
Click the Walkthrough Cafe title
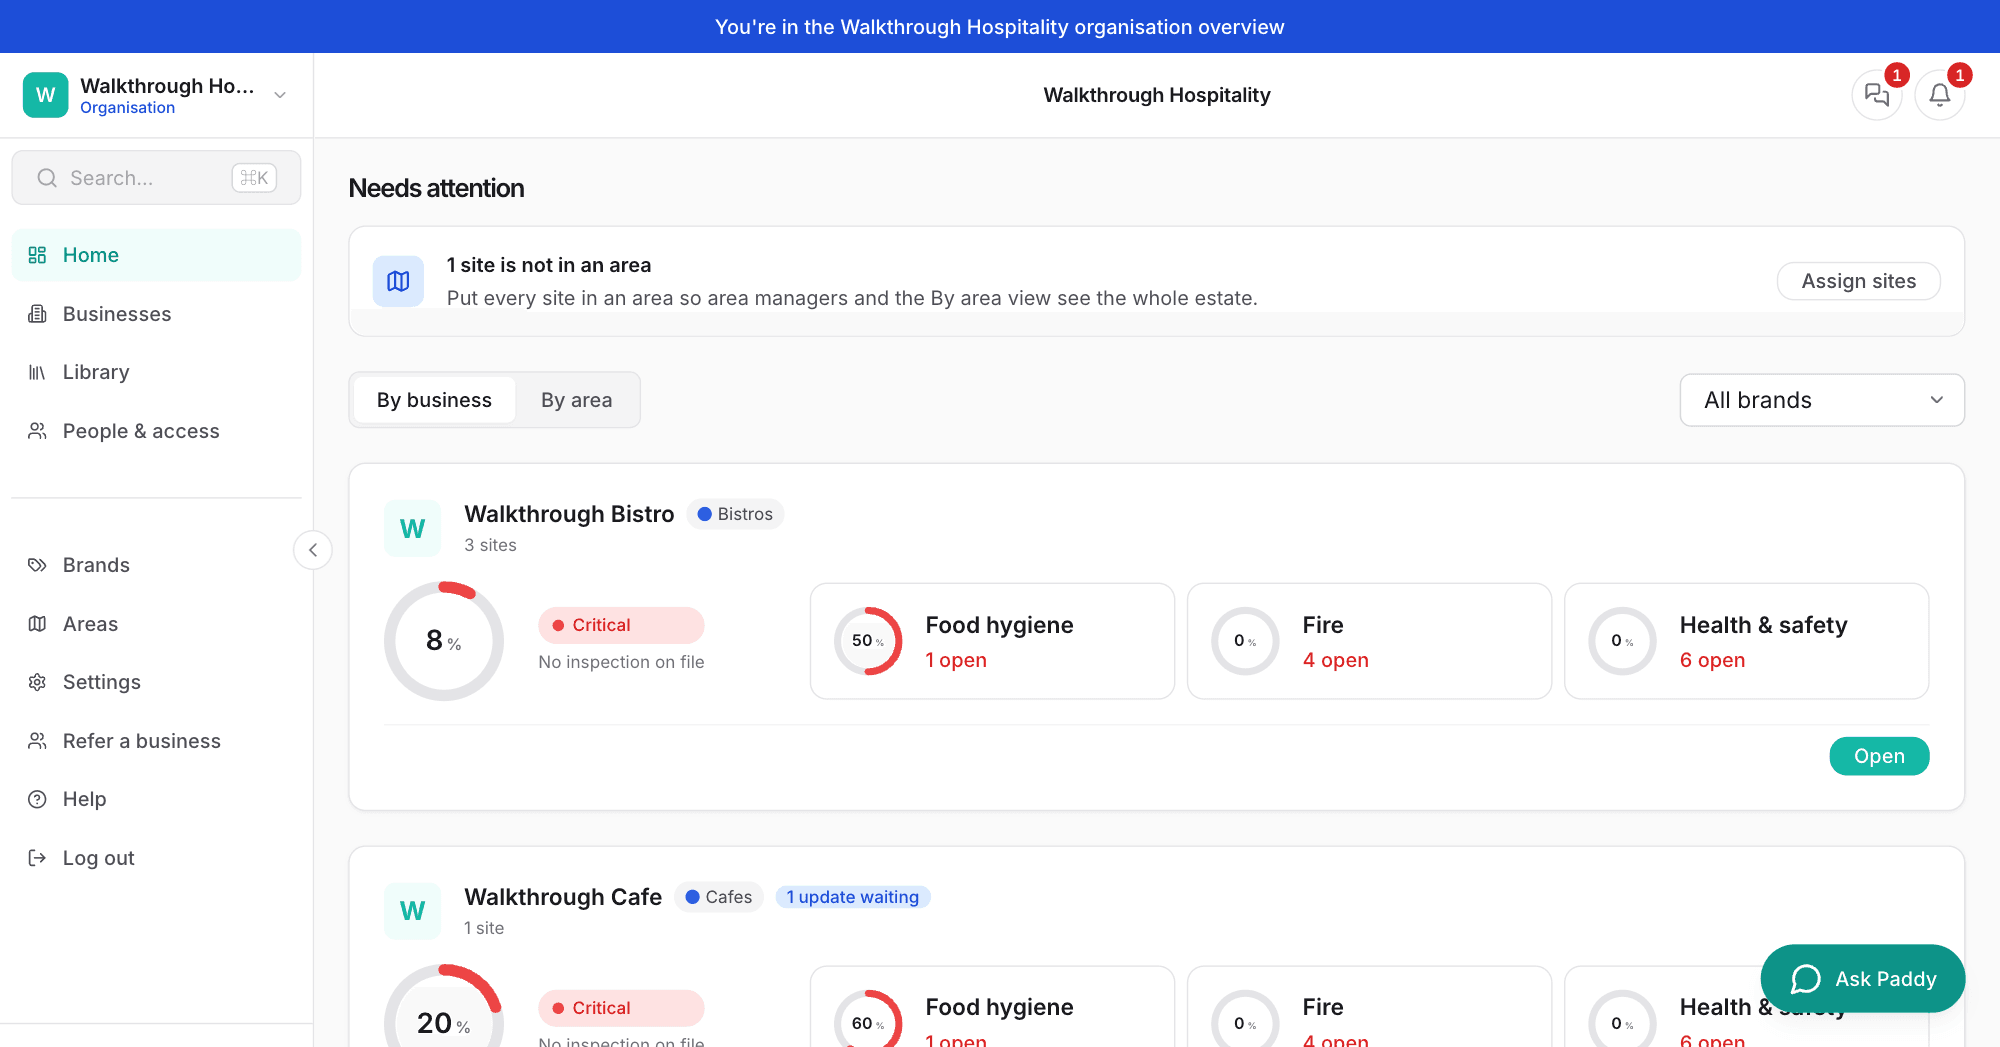[563, 897]
